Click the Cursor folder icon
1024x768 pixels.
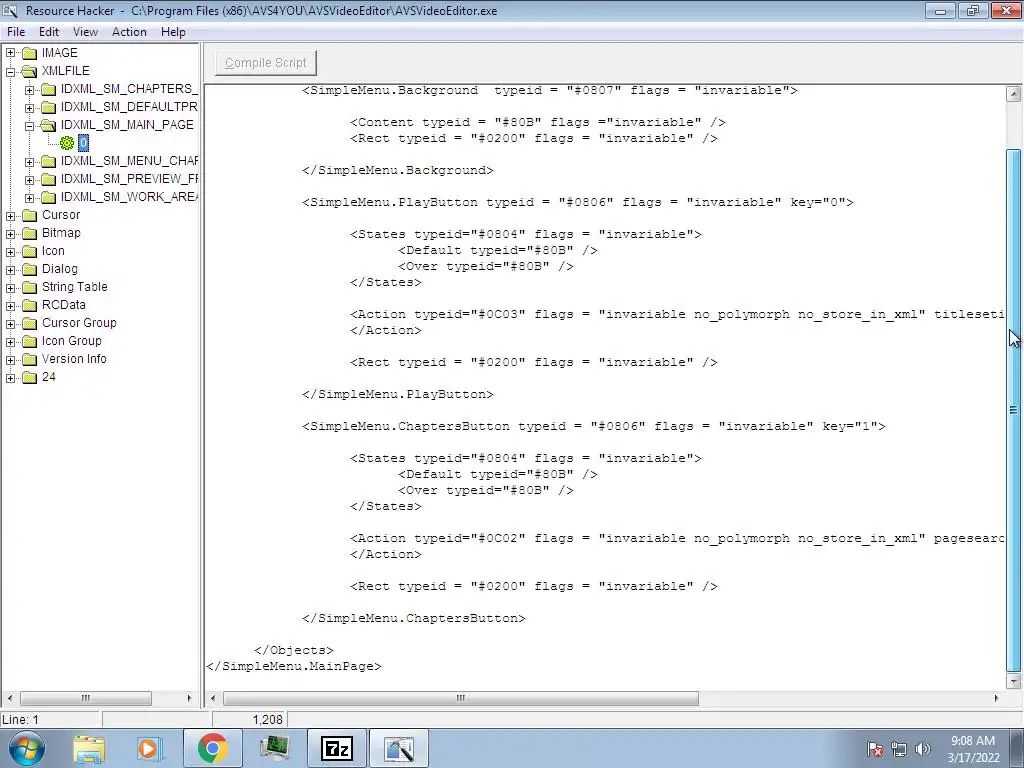click(x=29, y=216)
